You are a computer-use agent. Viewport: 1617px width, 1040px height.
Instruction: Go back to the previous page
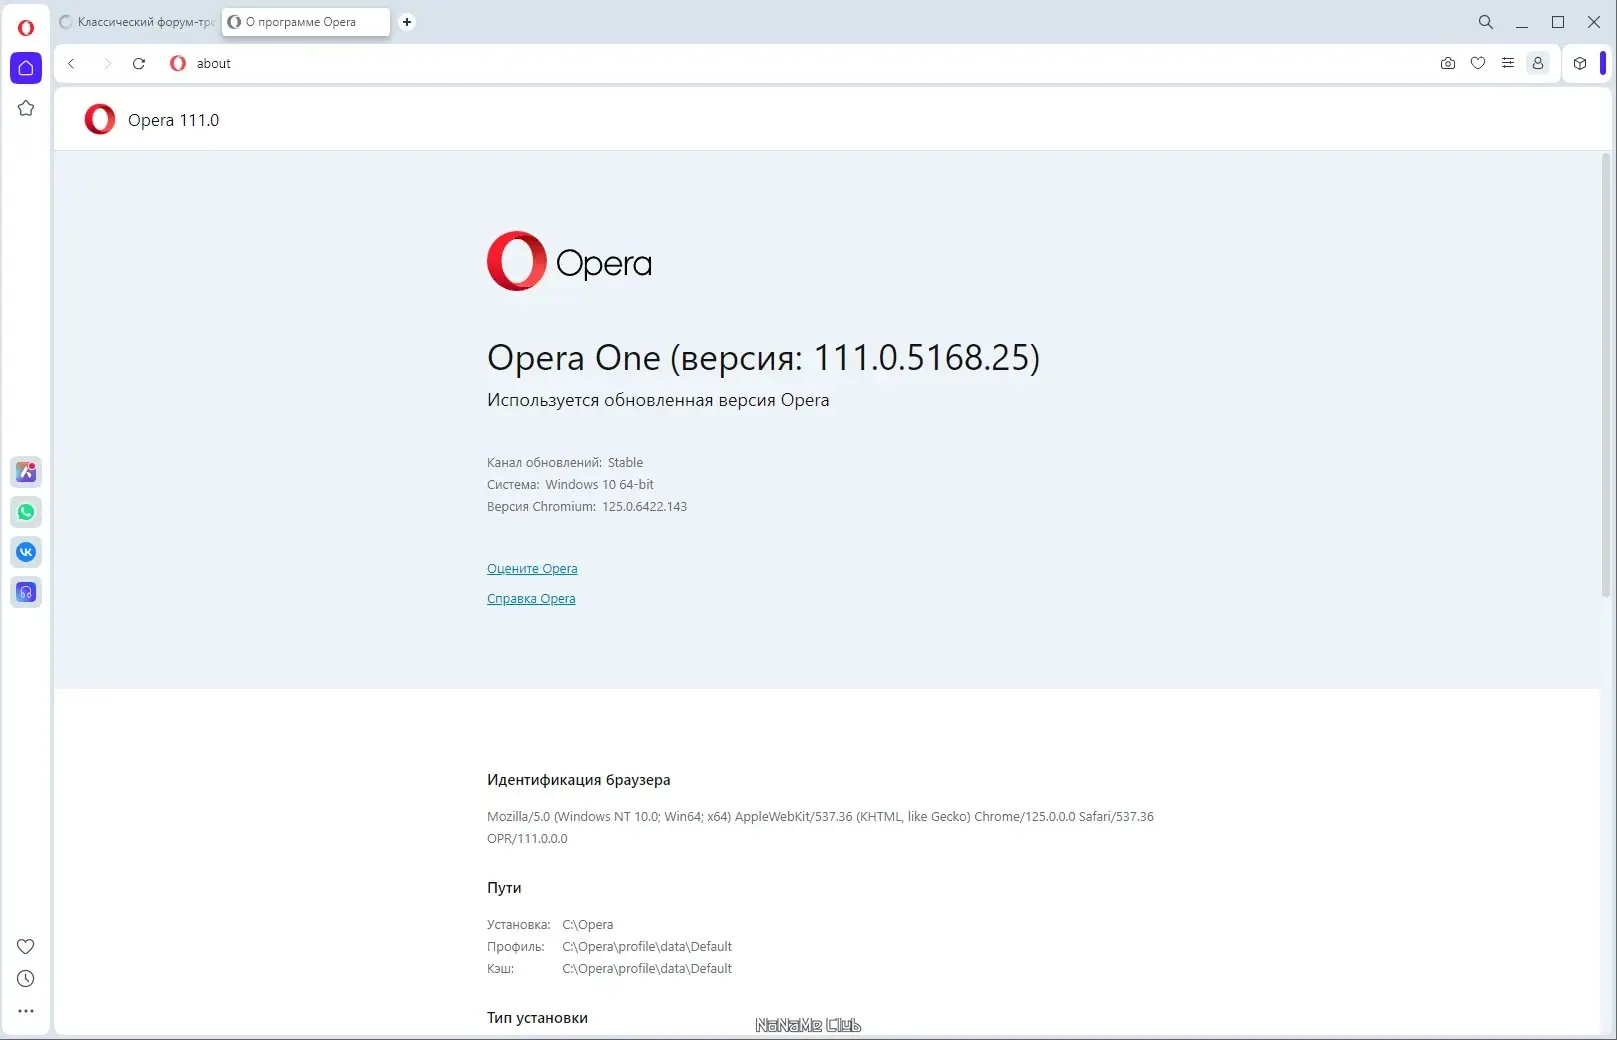(x=71, y=63)
